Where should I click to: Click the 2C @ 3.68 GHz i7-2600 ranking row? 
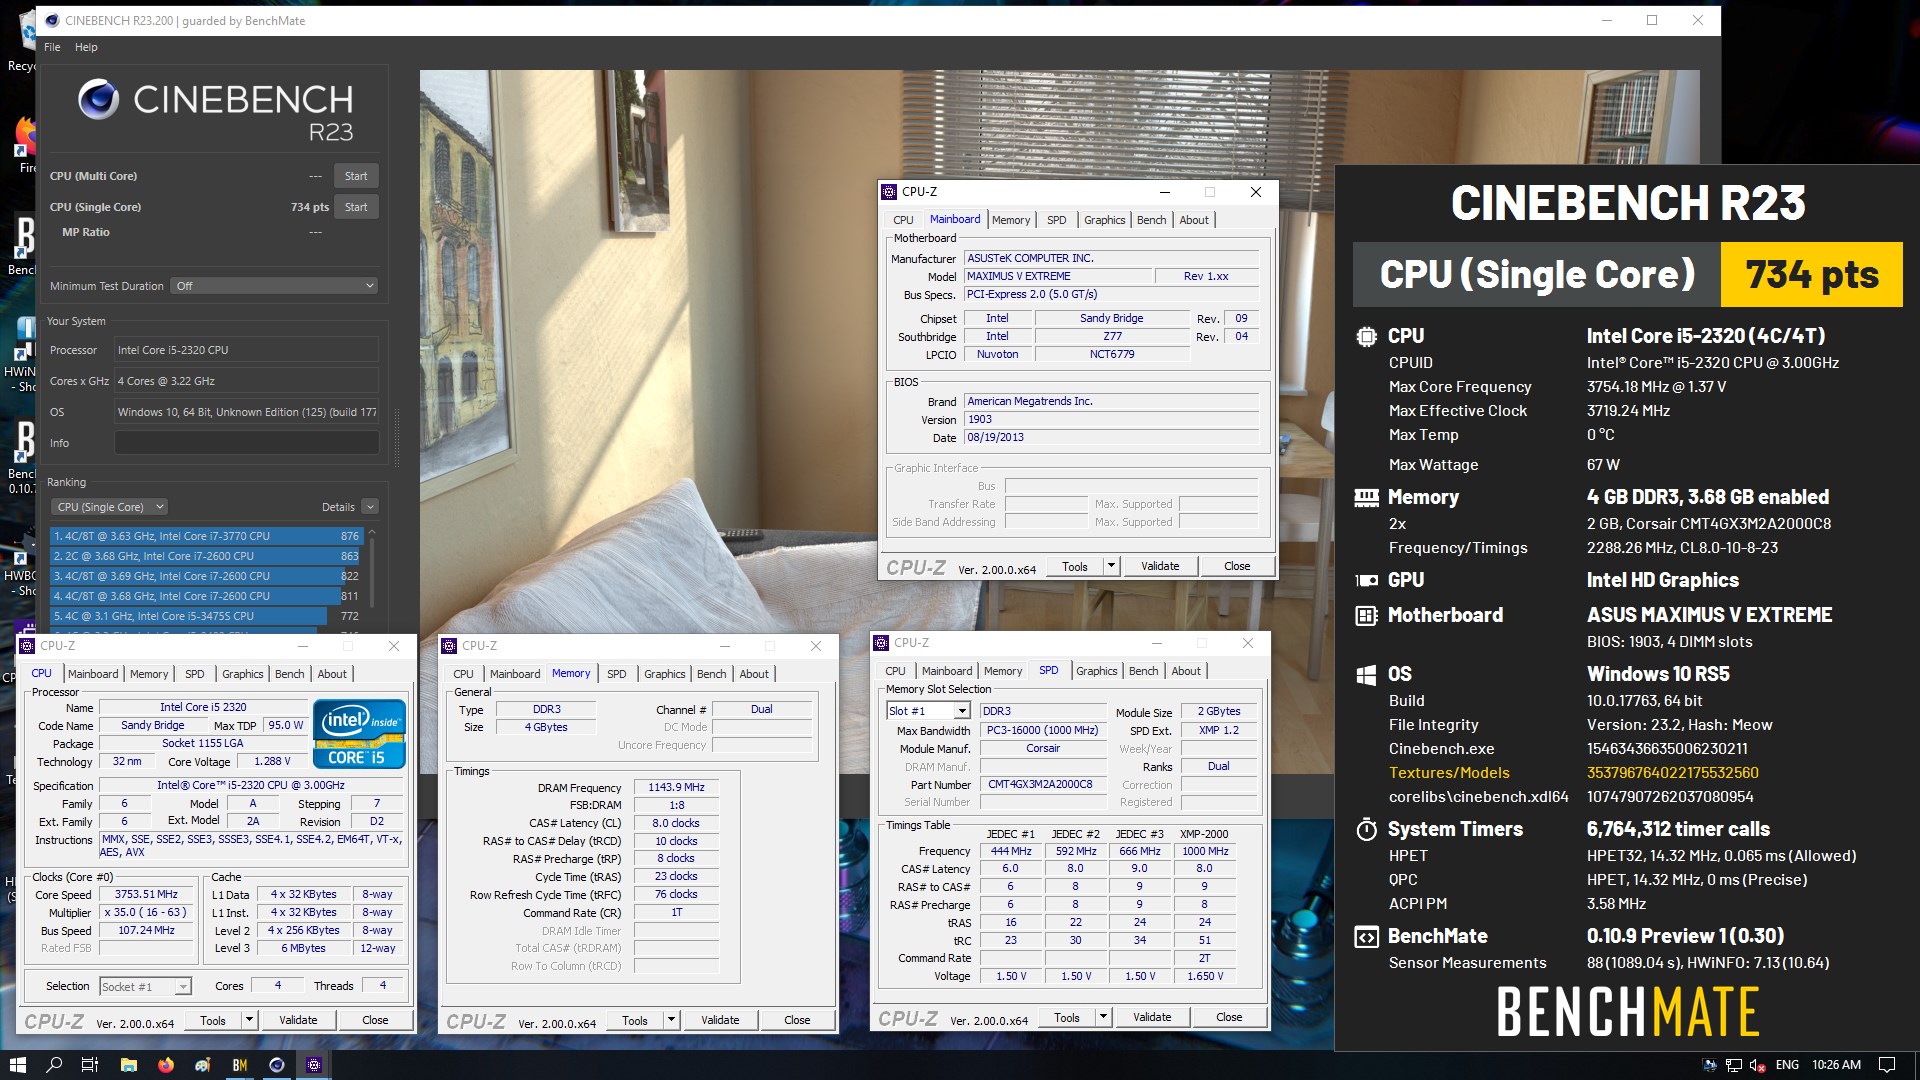206,556
